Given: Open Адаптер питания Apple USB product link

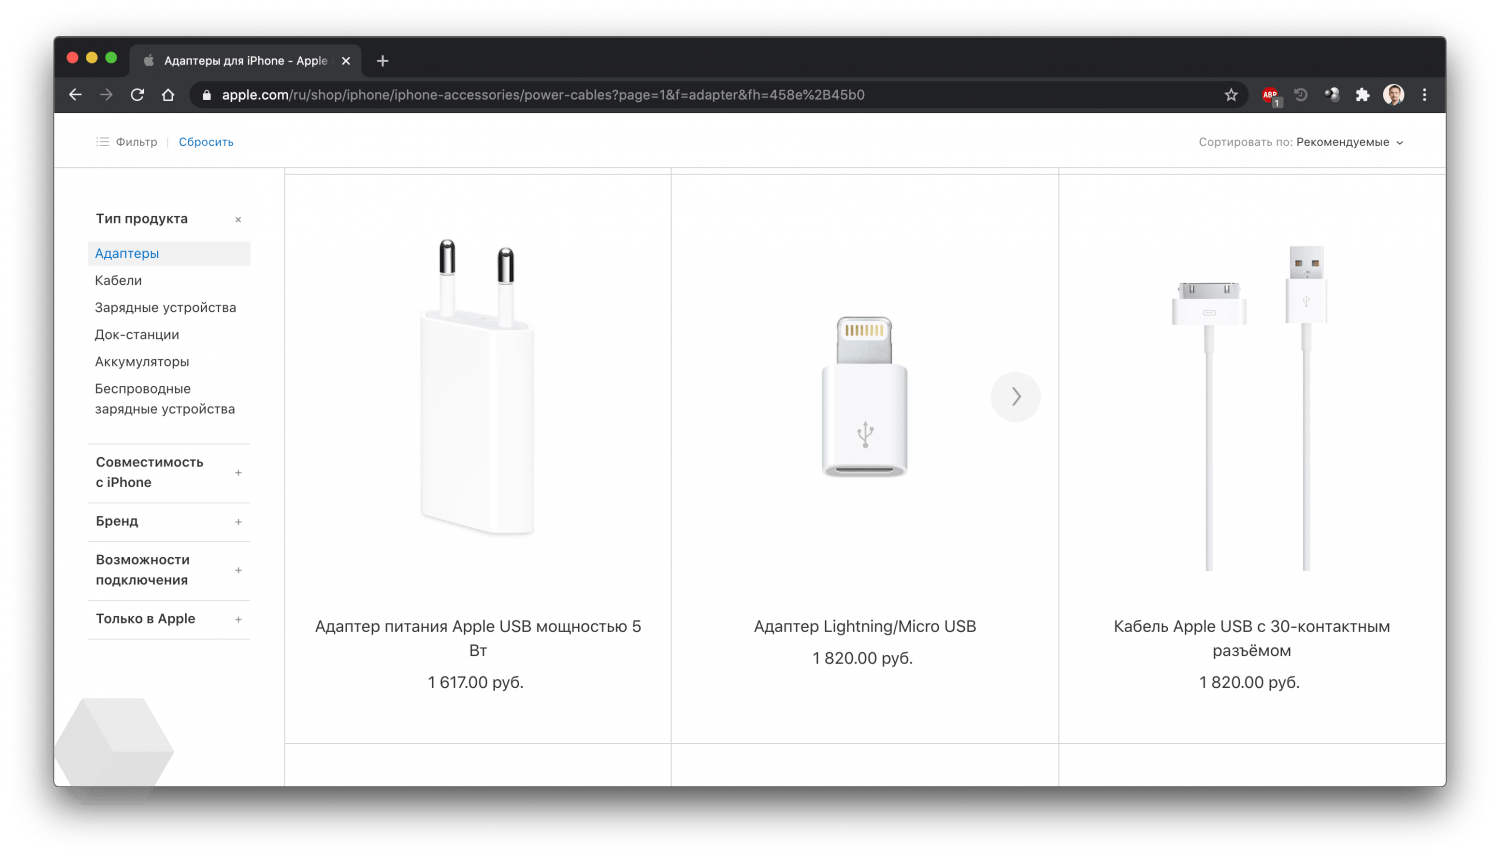Looking at the screenshot, I should click(x=478, y=638).
